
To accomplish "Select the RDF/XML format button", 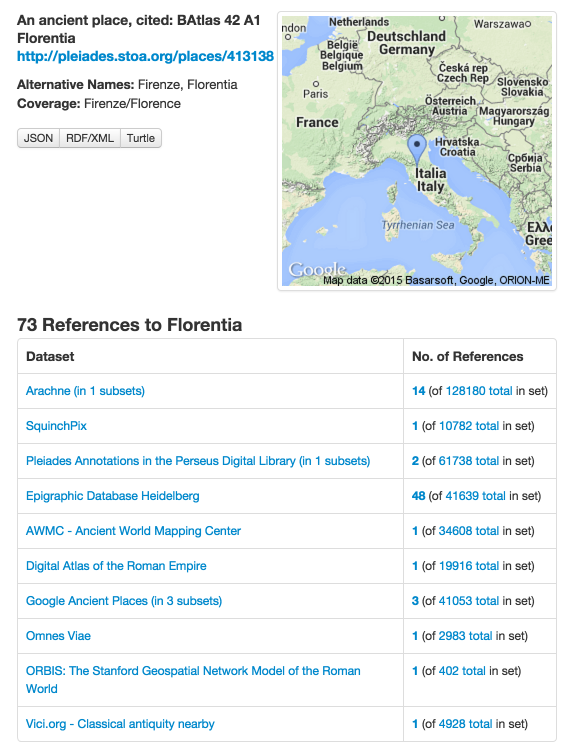I will (90, 138).
